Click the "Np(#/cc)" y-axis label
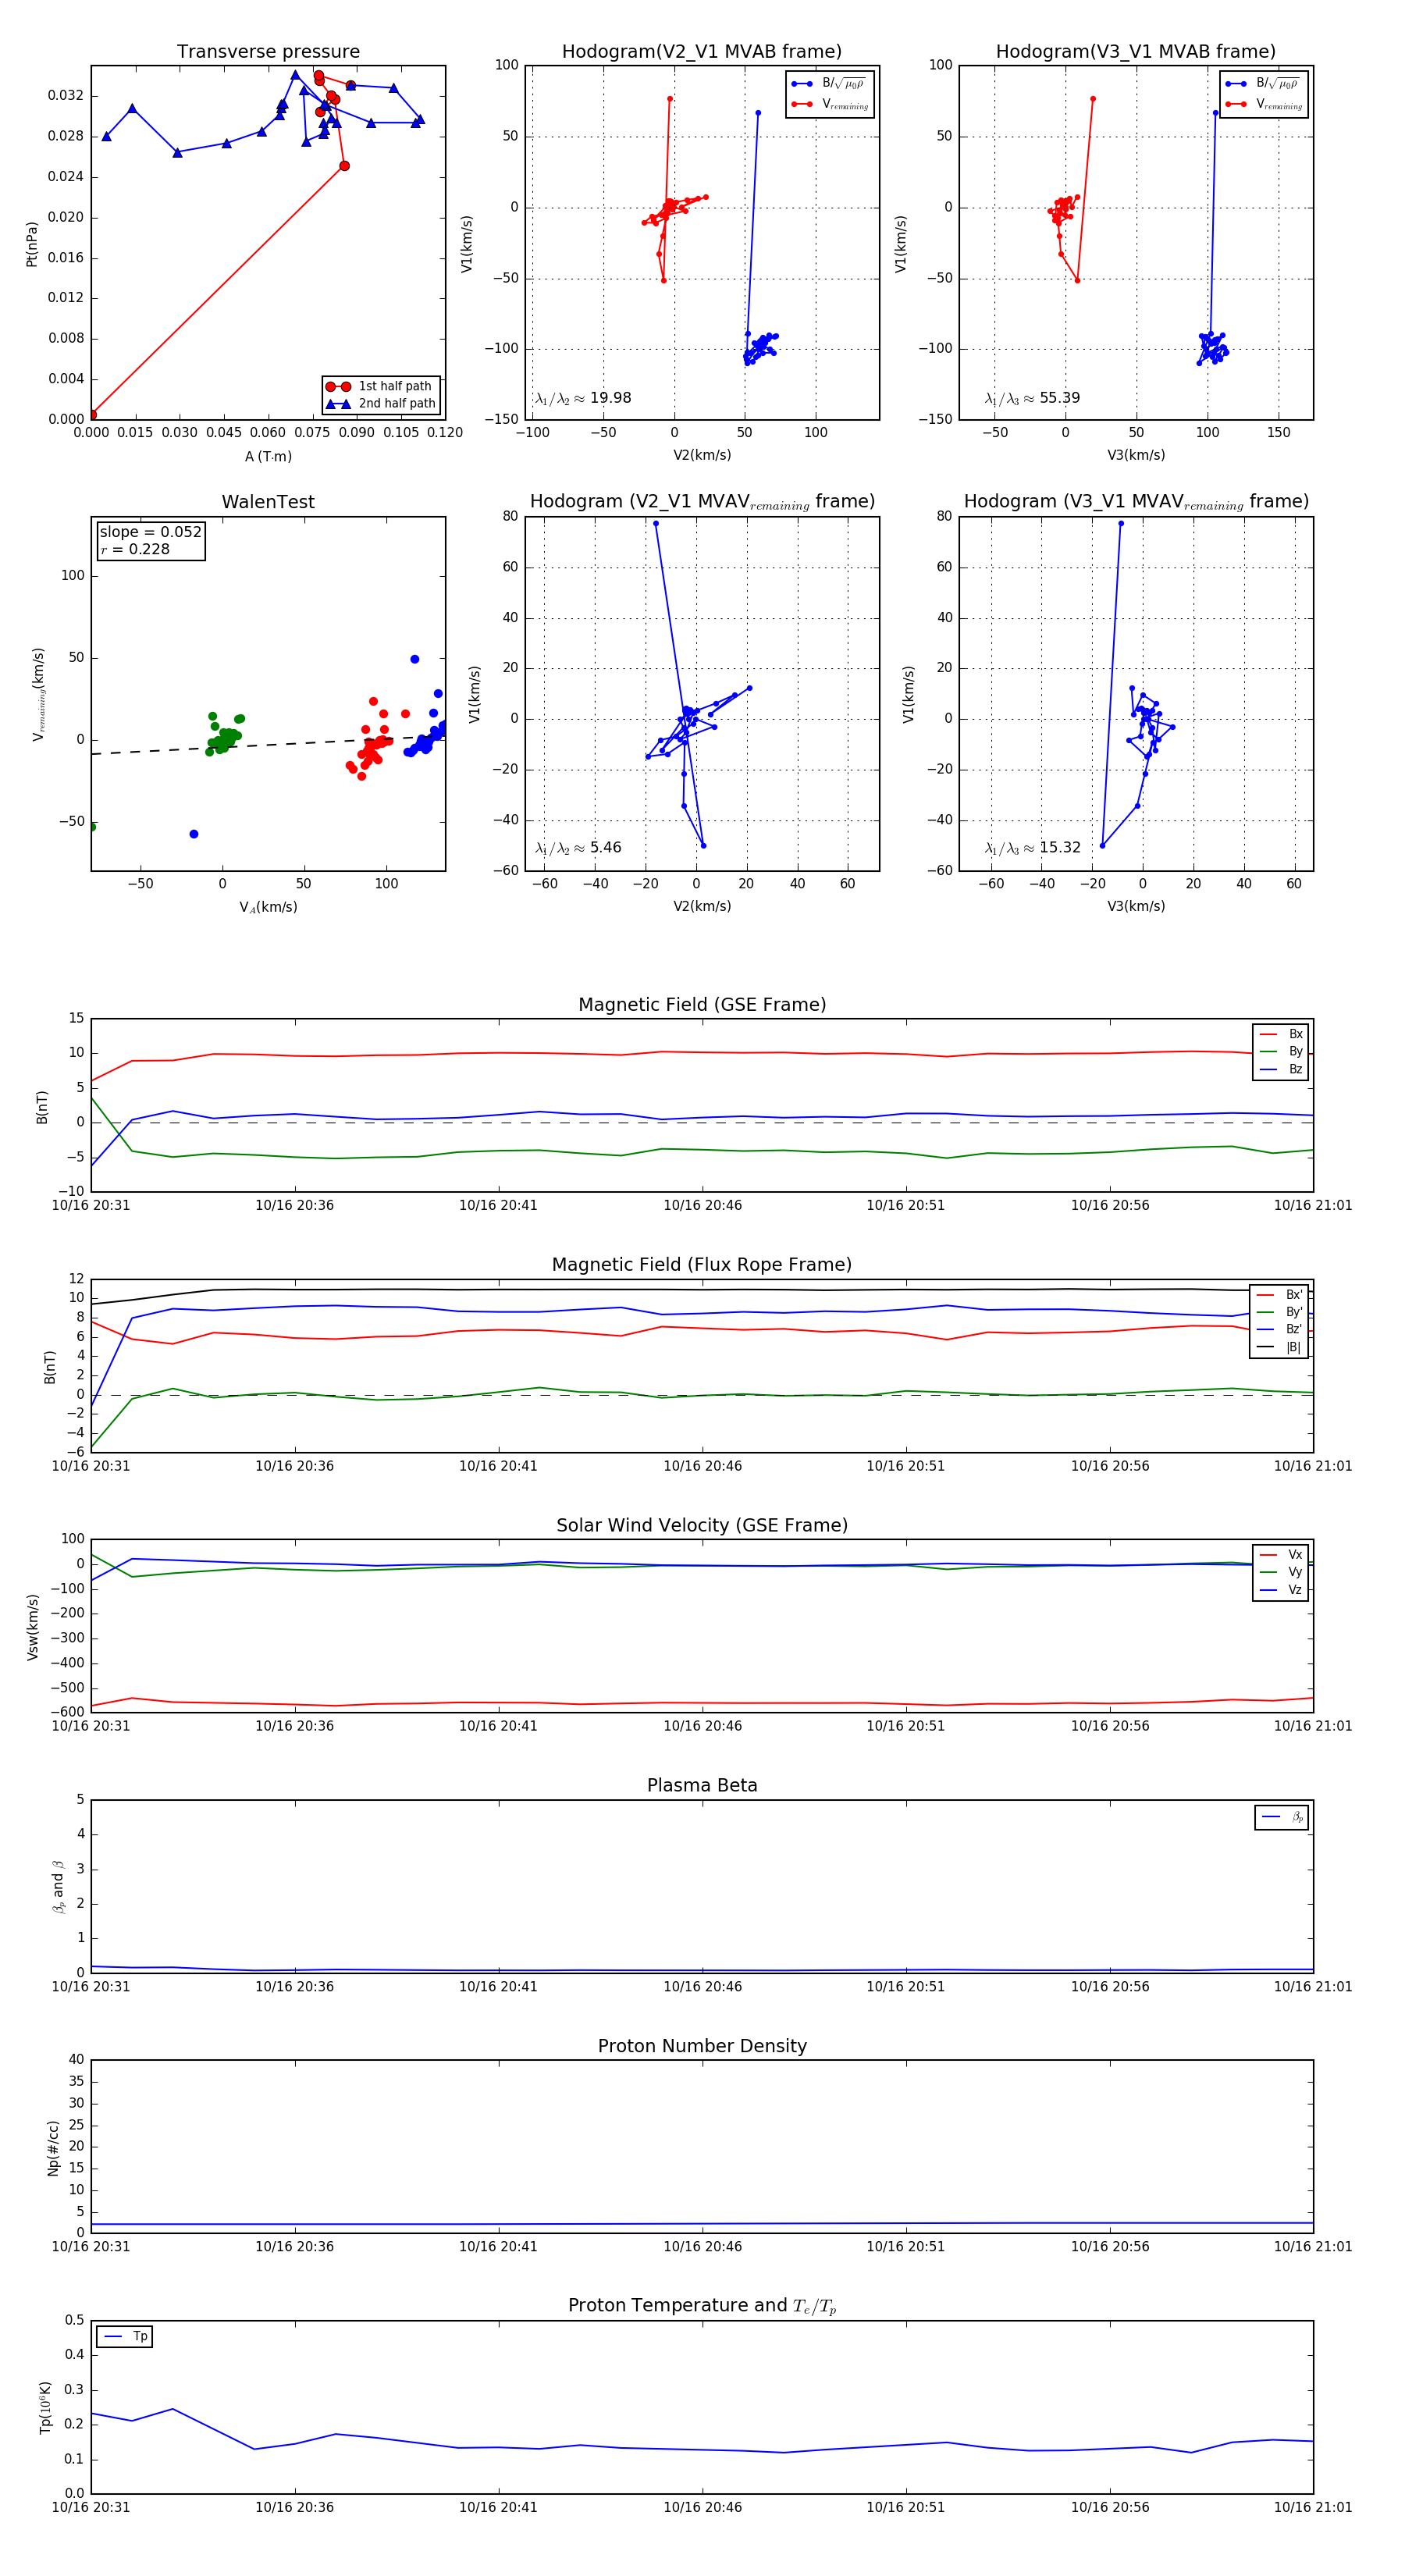 pyautogui.click(x=53, y=2147)
